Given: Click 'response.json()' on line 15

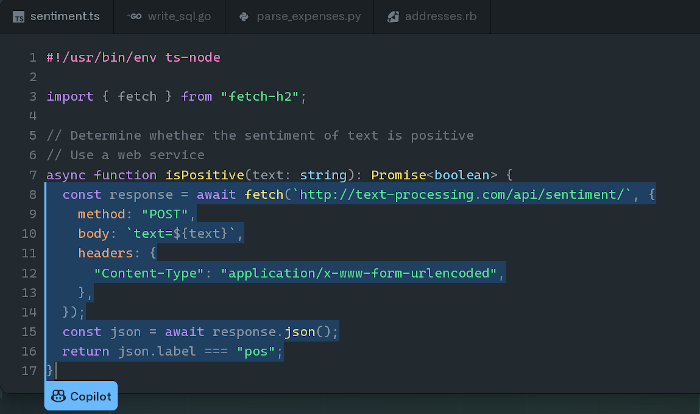Looking at the screenshot, I should (272, 332).
